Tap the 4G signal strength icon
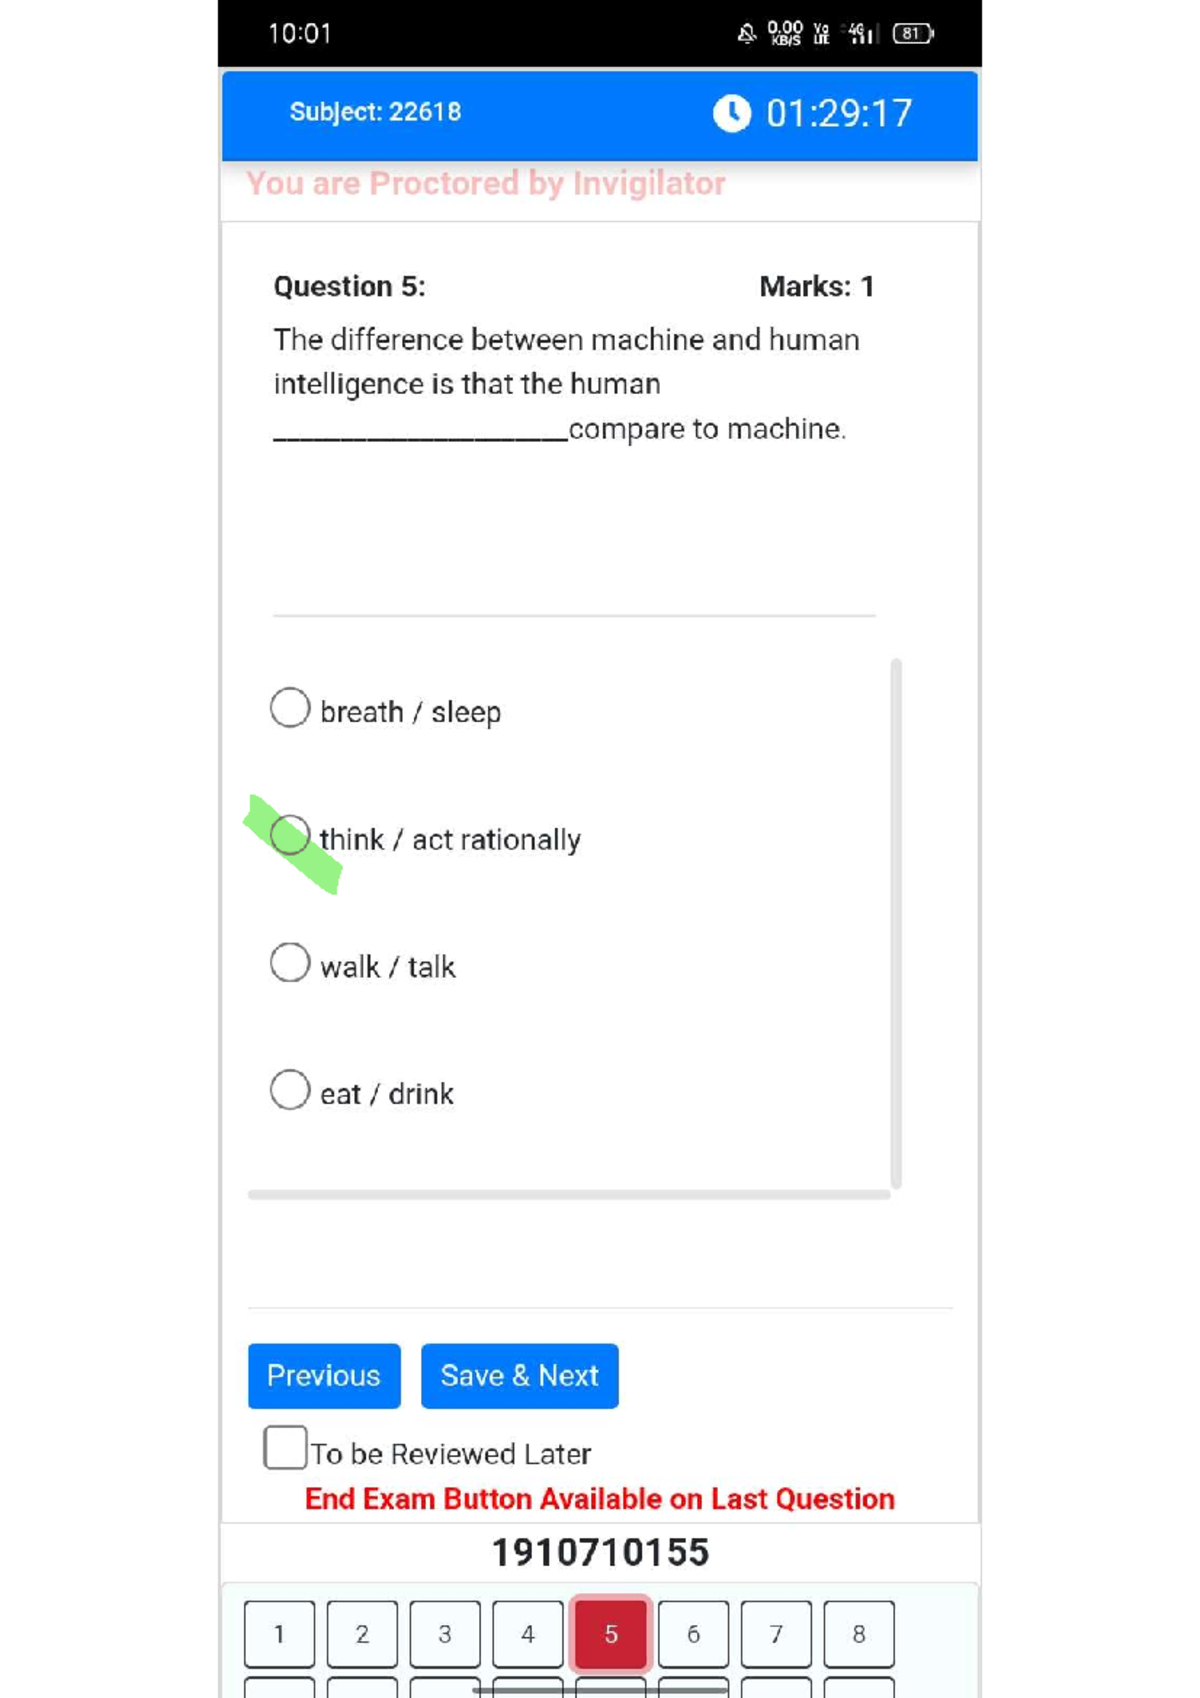 coord(861,34)
